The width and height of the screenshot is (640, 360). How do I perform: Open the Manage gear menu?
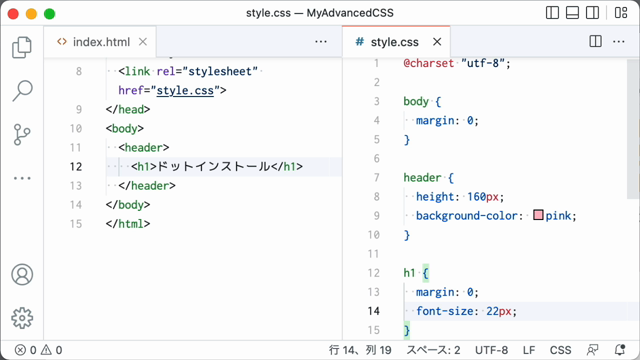tap(22, 318)
